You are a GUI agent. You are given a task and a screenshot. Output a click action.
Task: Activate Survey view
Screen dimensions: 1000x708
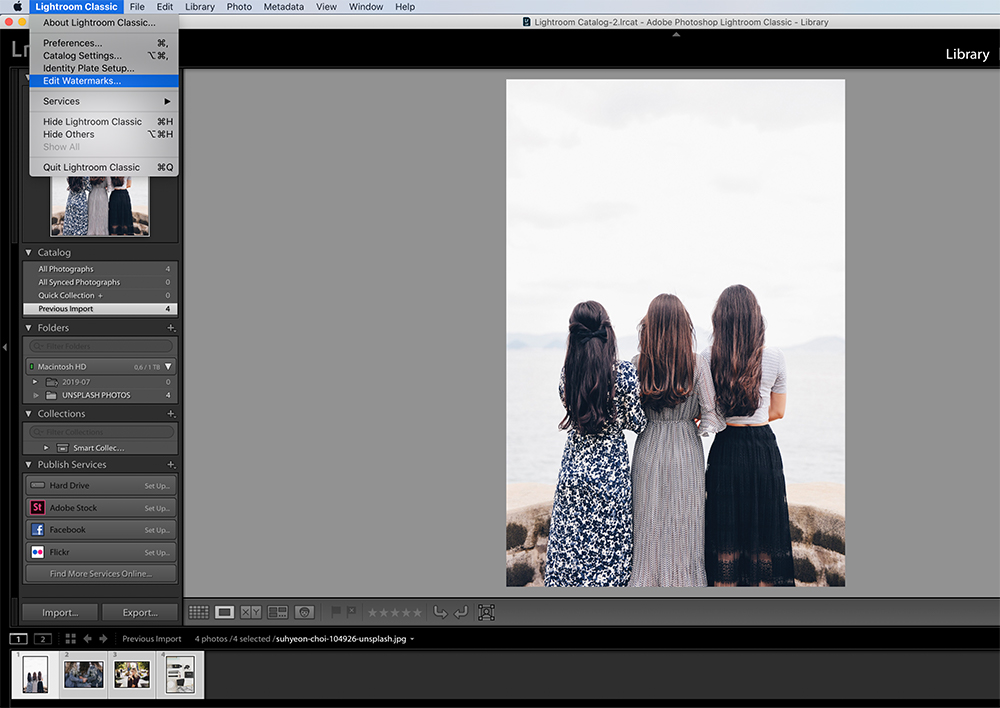click(280, 612)
